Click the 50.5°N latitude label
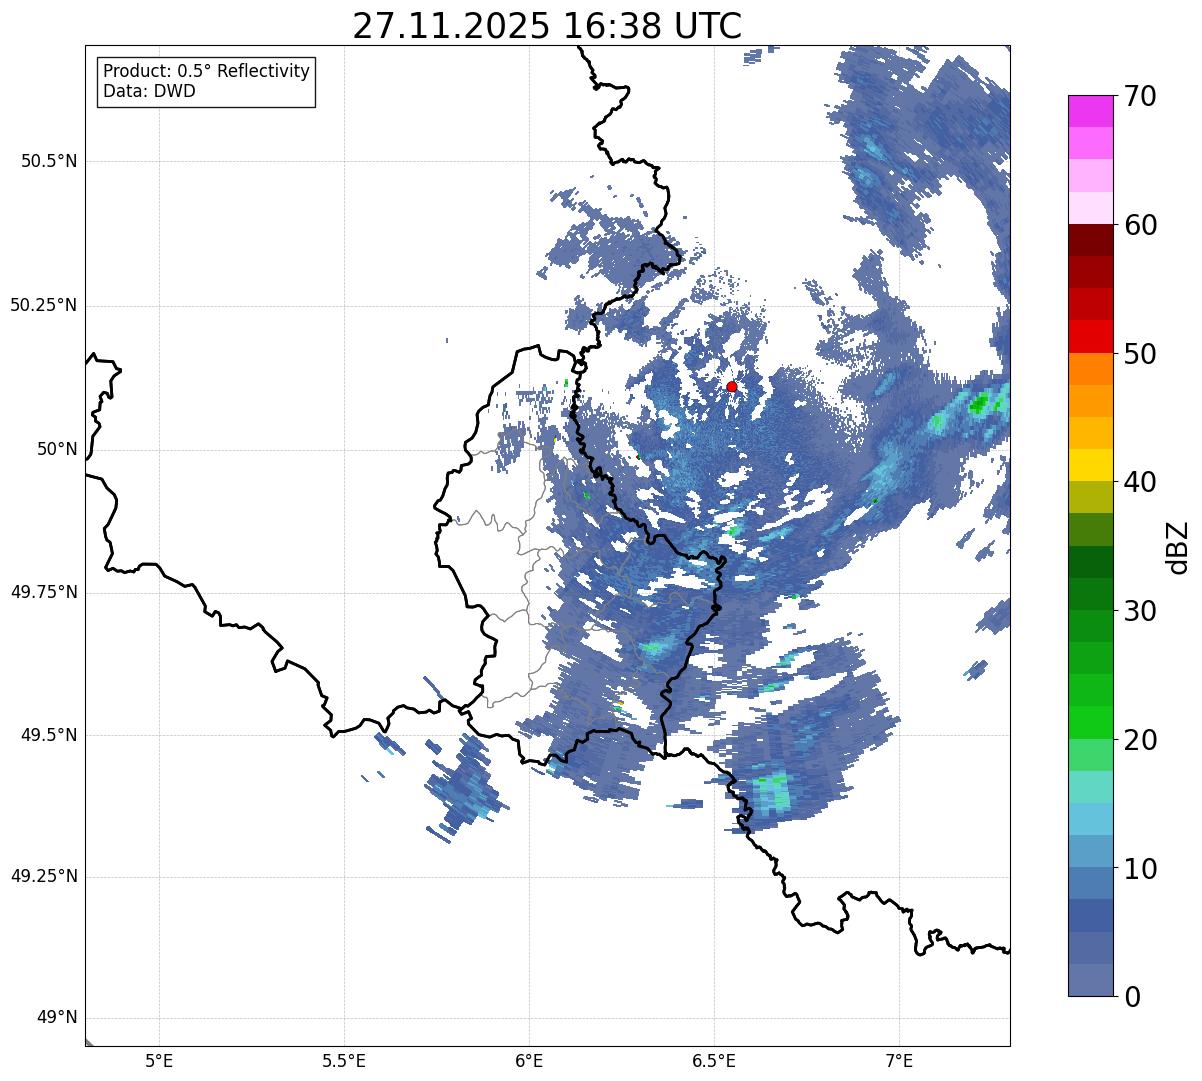Image resolution: width=1202 pixels, height=1081 pixels. click(49, 161)
